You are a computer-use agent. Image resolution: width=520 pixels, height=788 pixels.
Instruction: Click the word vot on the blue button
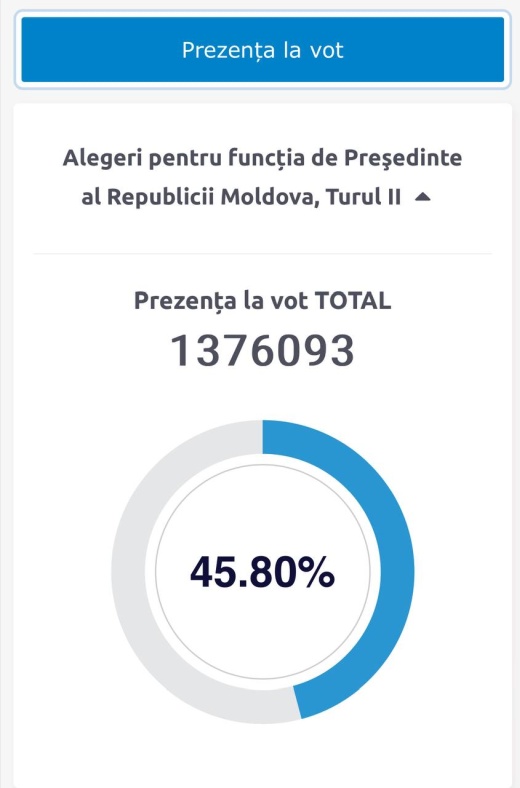tap(326, 50)
